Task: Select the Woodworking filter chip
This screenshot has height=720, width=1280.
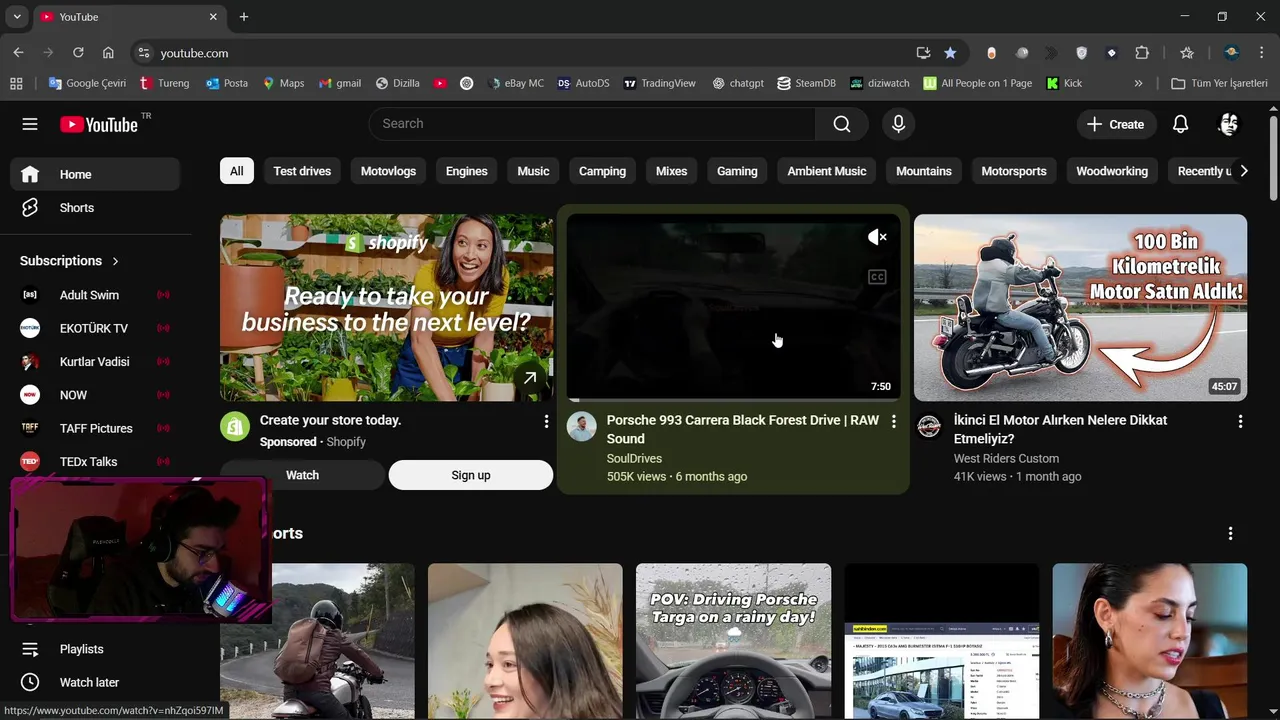Action: (1112, 171)
